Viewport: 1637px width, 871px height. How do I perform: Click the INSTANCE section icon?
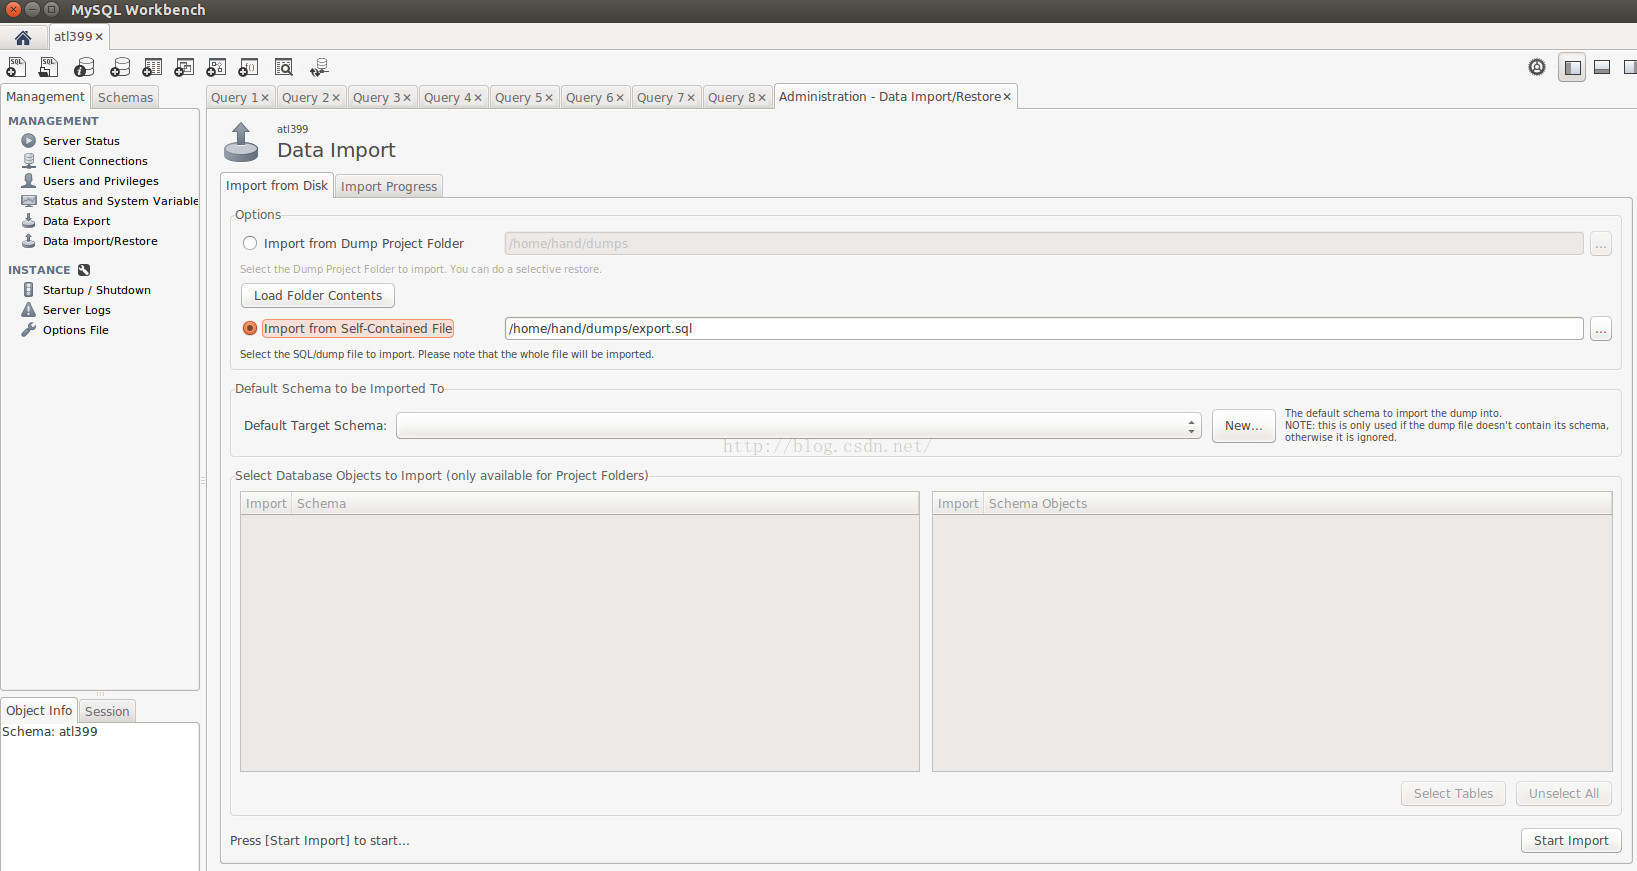point(84,270)
